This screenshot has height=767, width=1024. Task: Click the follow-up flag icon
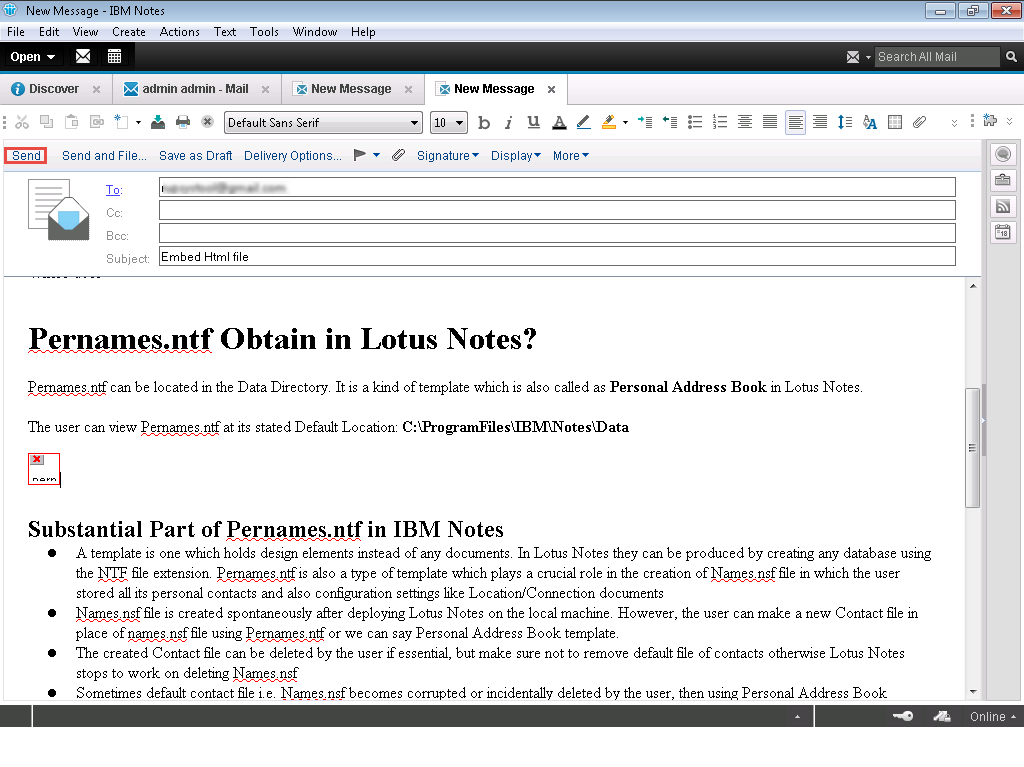(359, 155)
